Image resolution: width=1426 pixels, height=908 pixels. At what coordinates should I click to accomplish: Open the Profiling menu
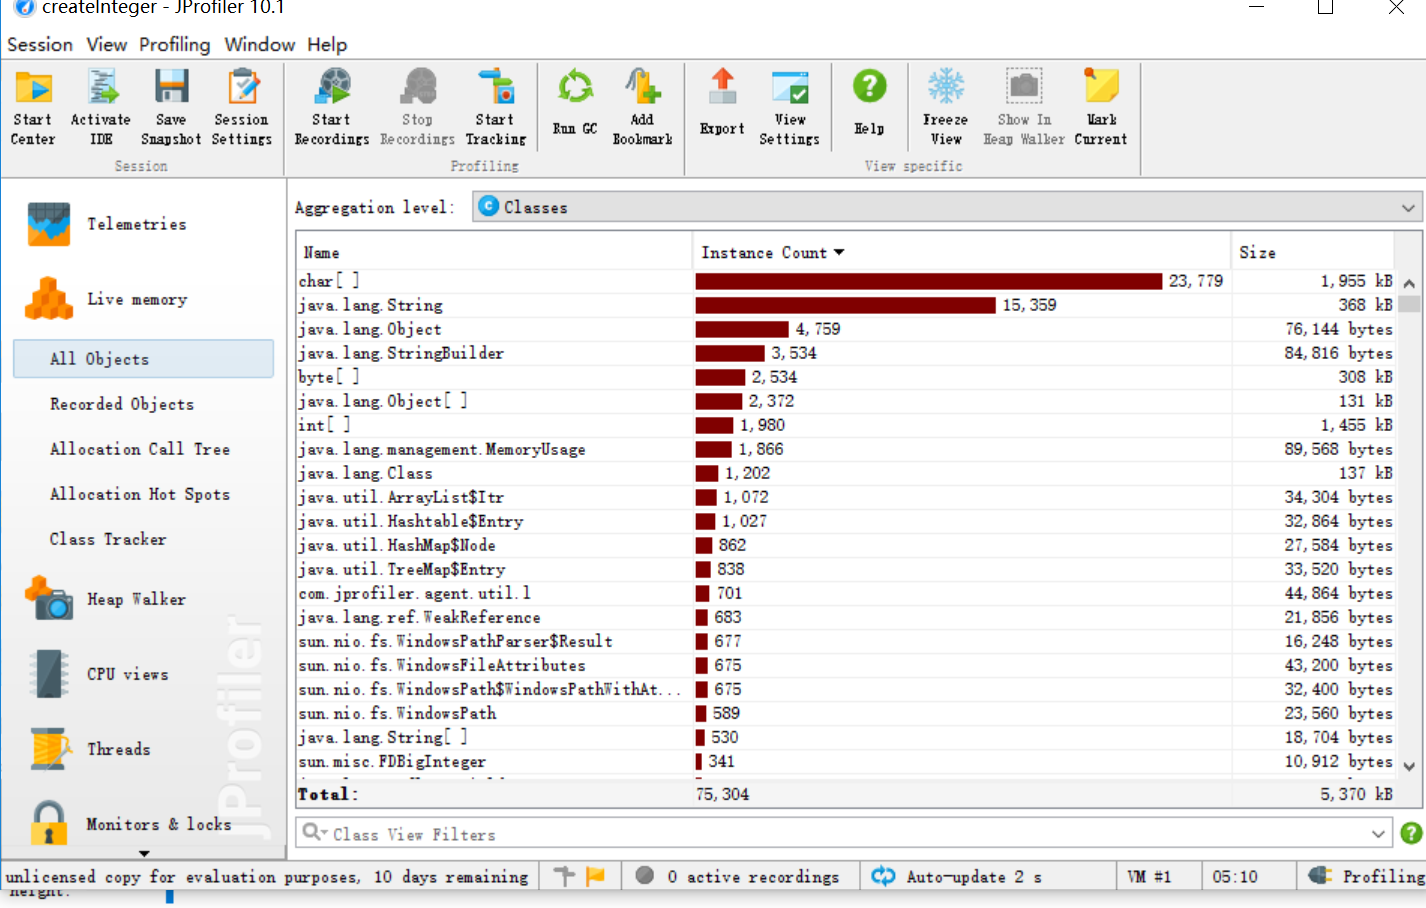tap(175, 45)
